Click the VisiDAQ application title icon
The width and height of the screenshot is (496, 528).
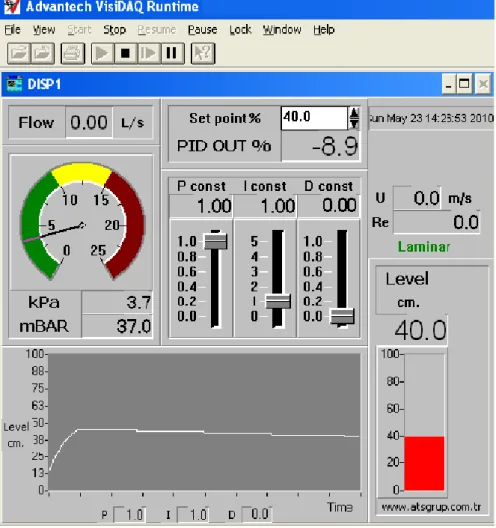(12, 7)
